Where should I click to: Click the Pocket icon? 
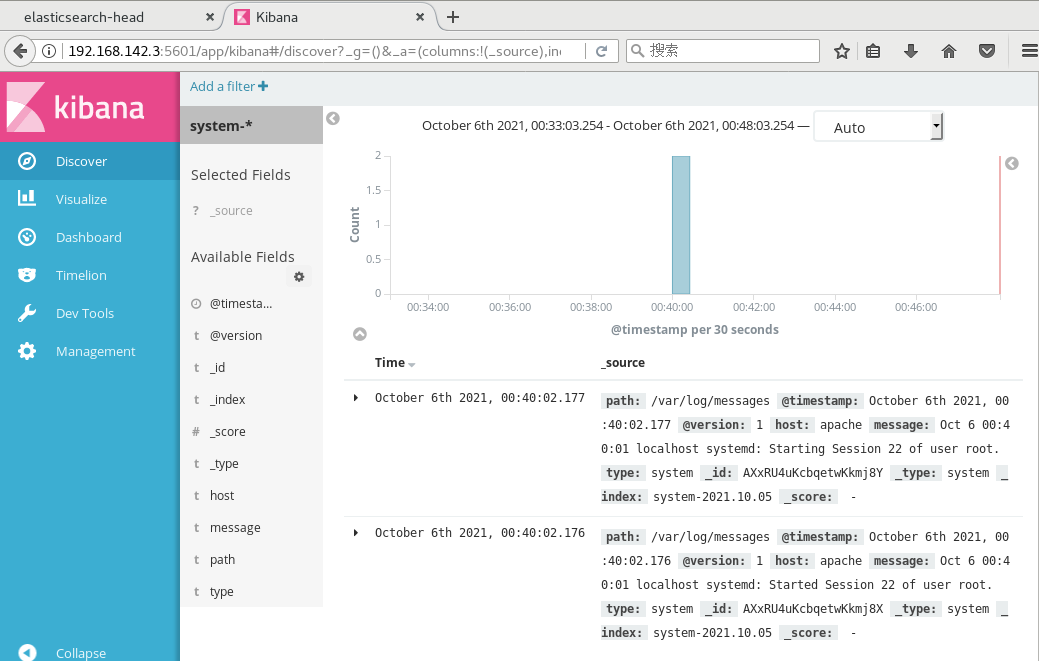(x=987, y=51)
